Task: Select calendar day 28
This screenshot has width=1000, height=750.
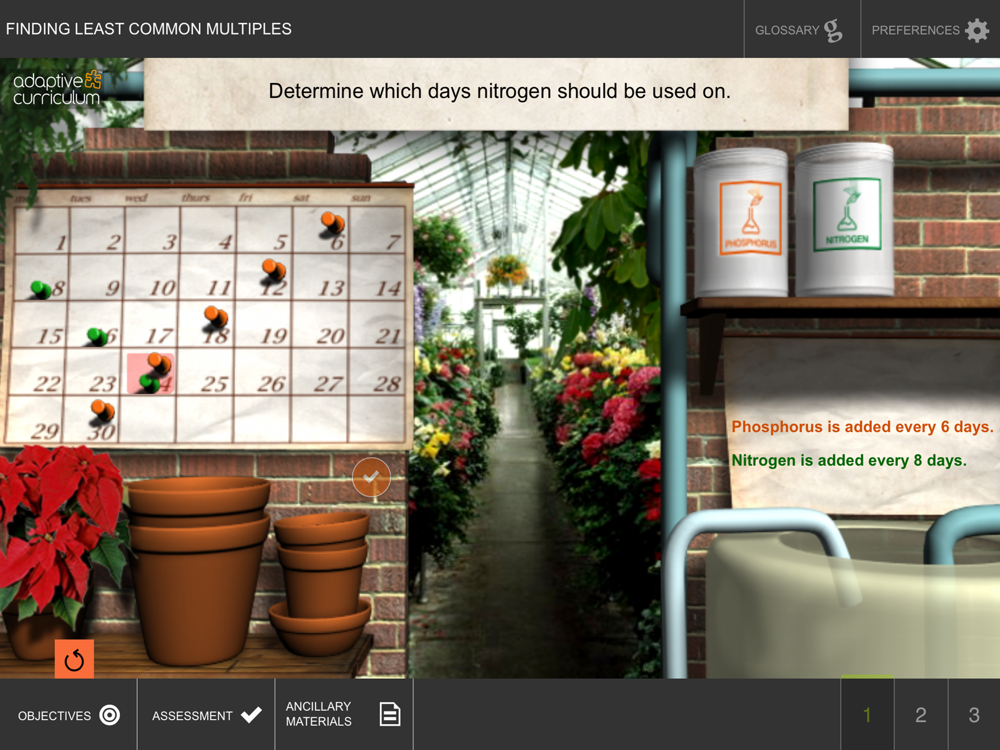Action: 377,372
